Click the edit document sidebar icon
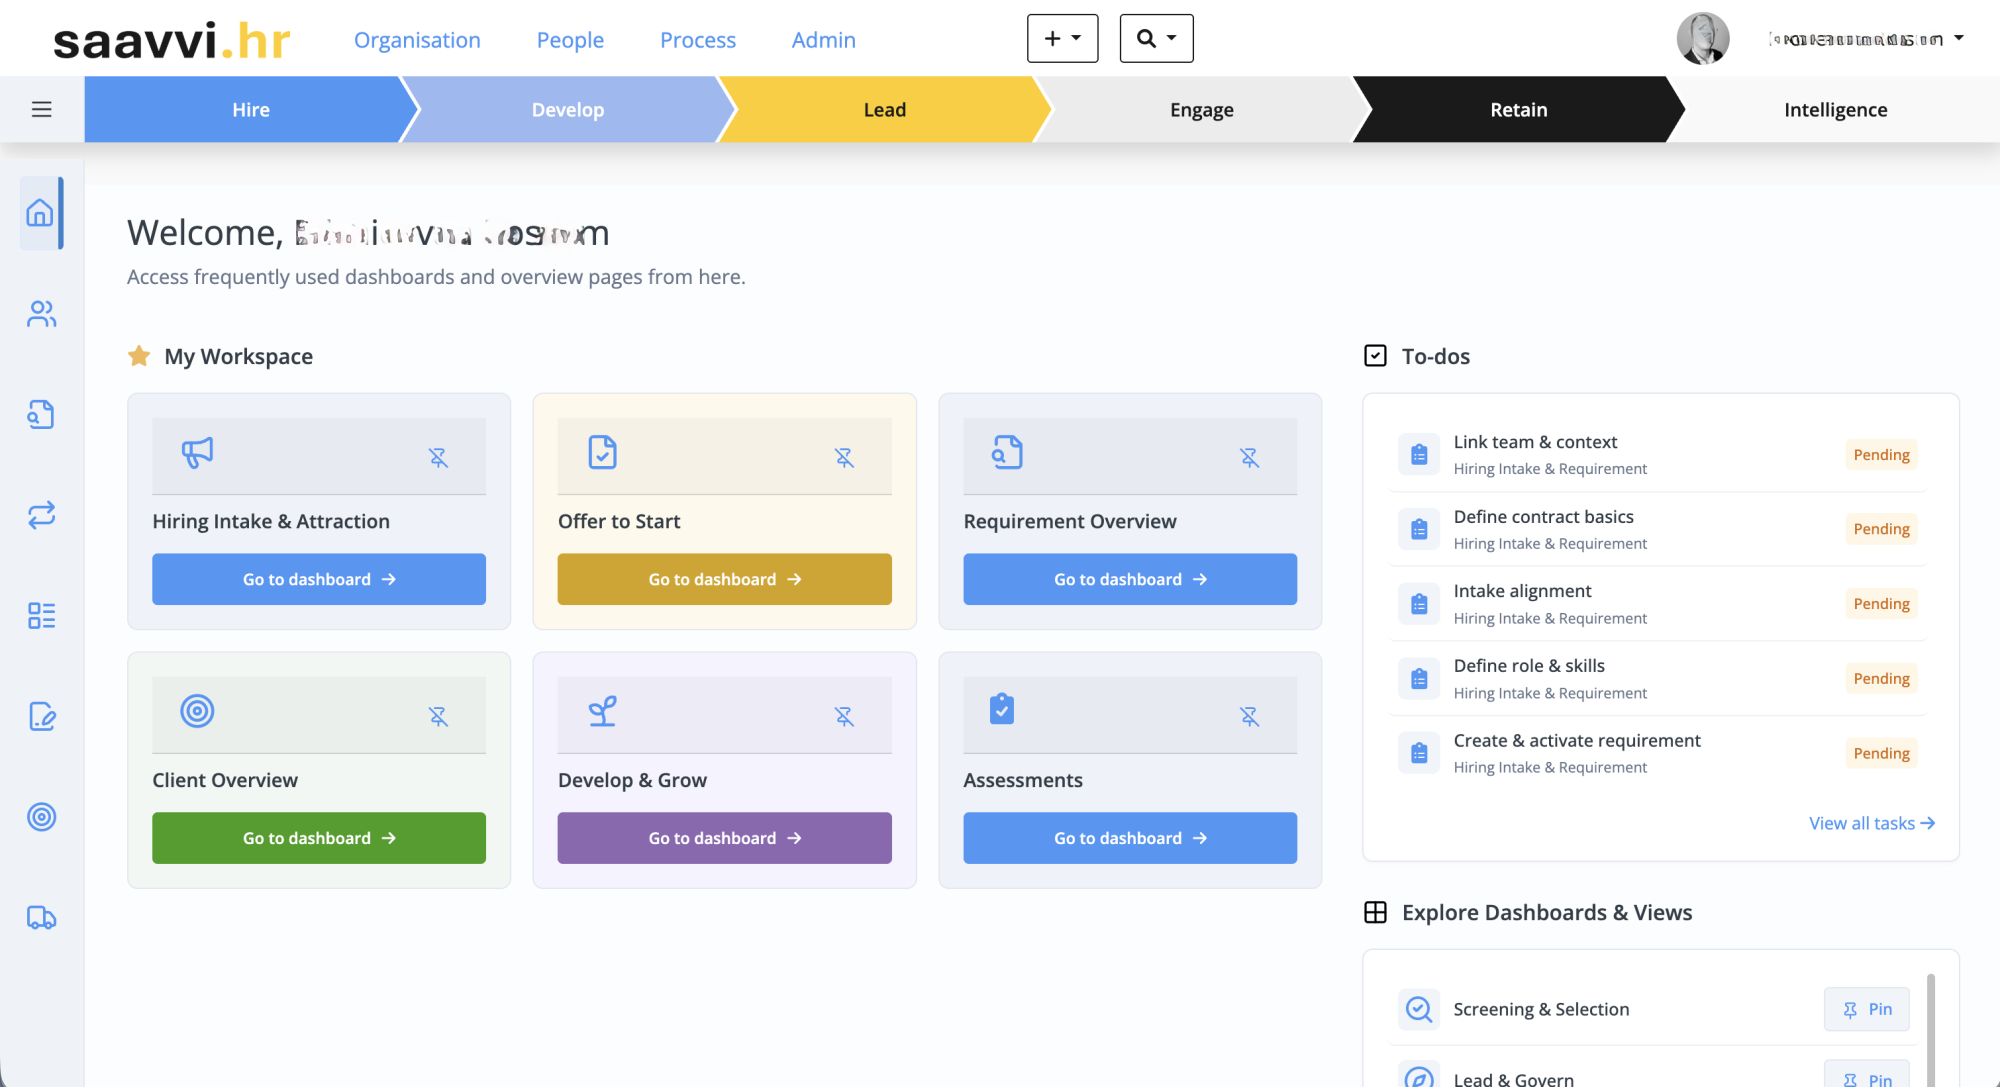This screenshot has width=2000, height=1087. [41, 716]
